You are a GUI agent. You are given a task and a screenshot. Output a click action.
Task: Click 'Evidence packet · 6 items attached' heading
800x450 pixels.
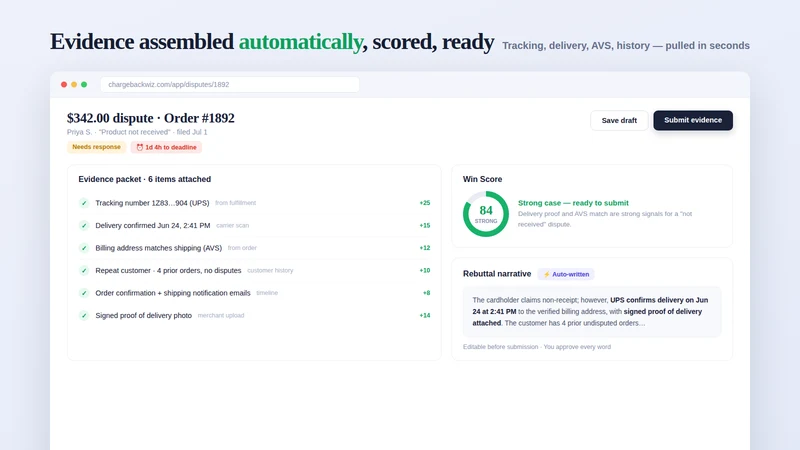pos(144,179)
